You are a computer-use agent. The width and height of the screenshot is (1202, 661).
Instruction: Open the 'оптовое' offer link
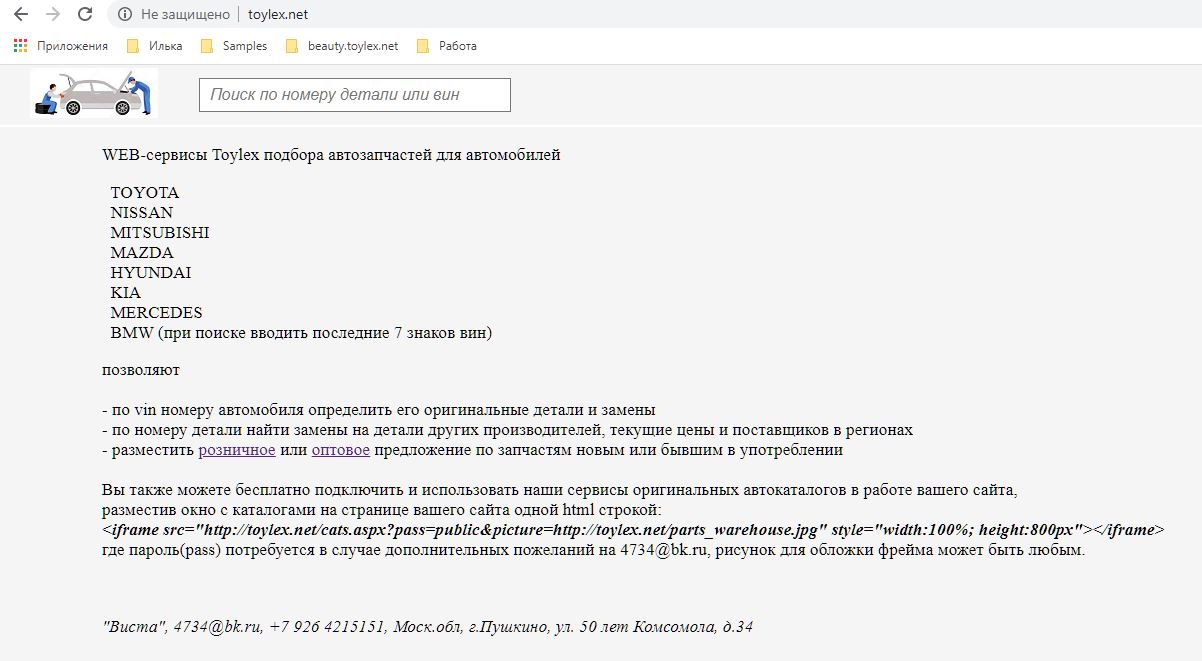click(341, 450)
